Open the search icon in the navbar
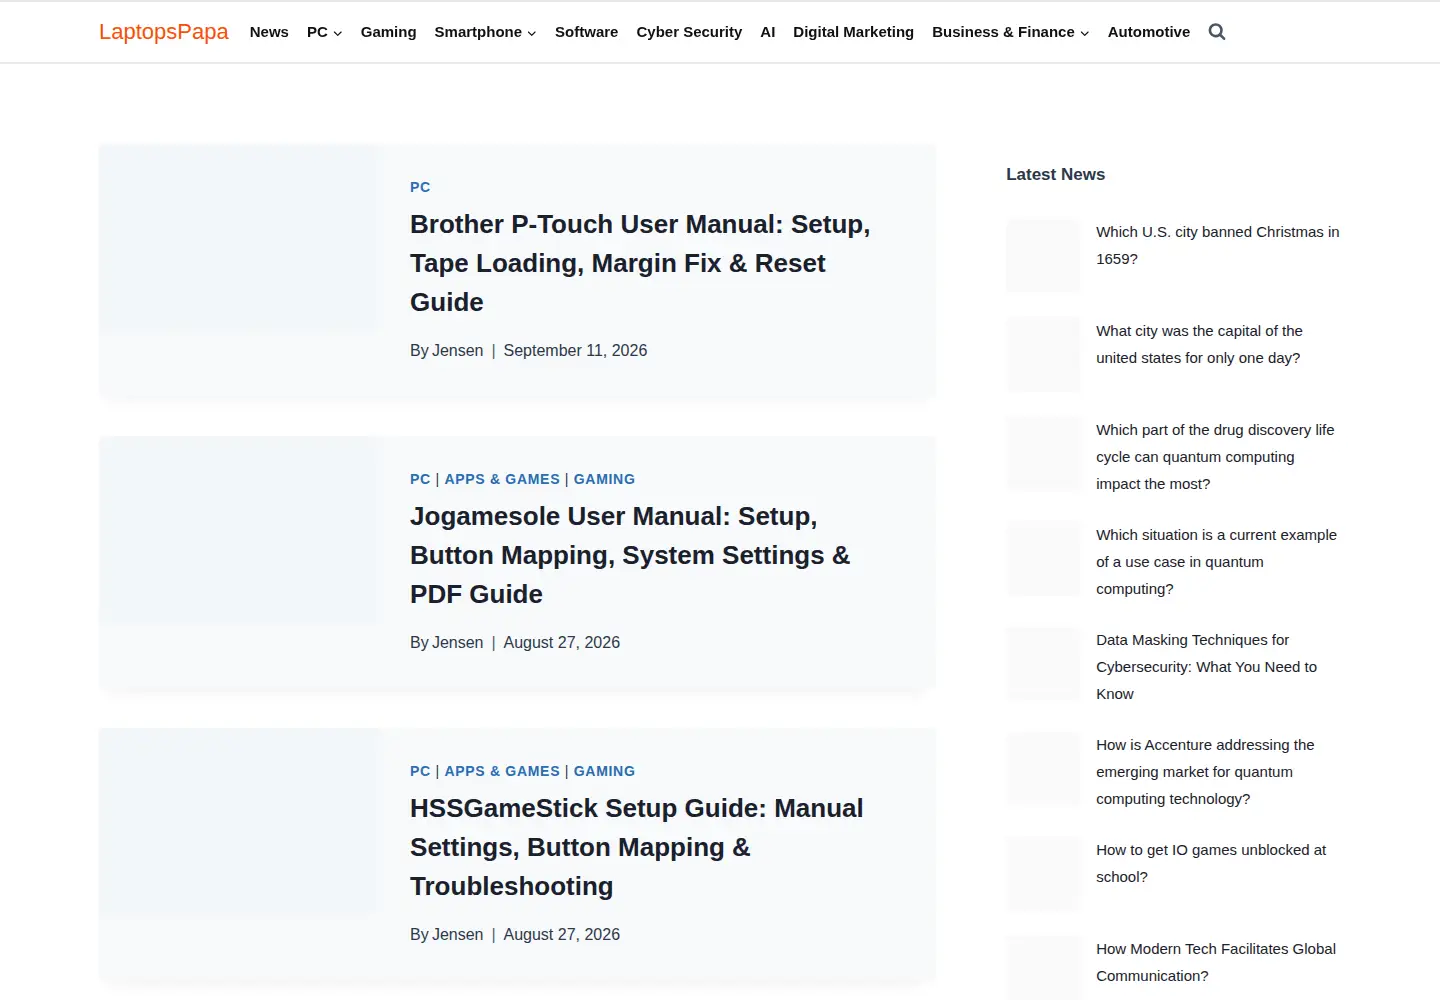1440x1000 pixels. (1217, 32)
